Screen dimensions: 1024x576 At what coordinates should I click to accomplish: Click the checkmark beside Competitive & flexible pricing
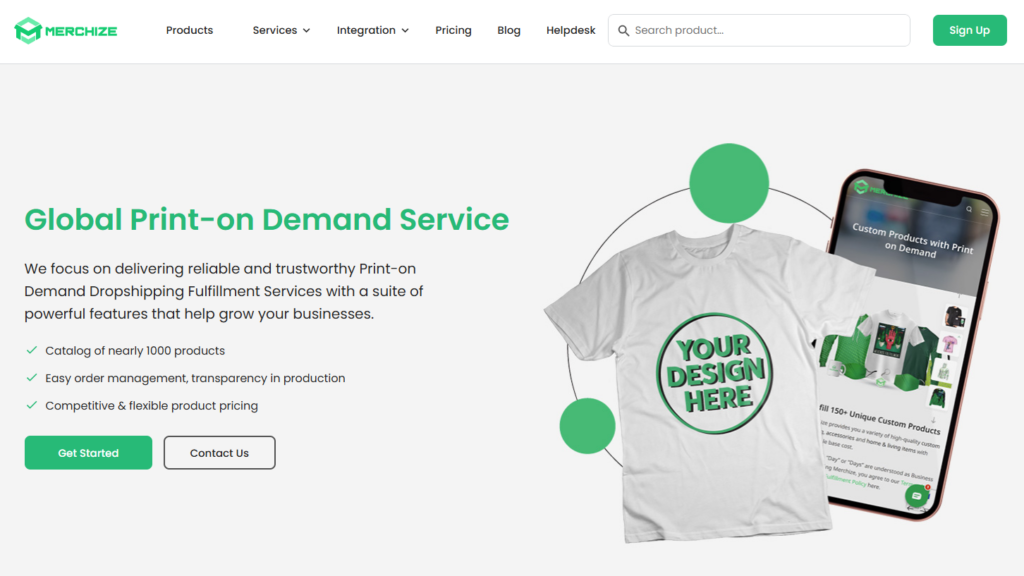click(x=31, y=405)
